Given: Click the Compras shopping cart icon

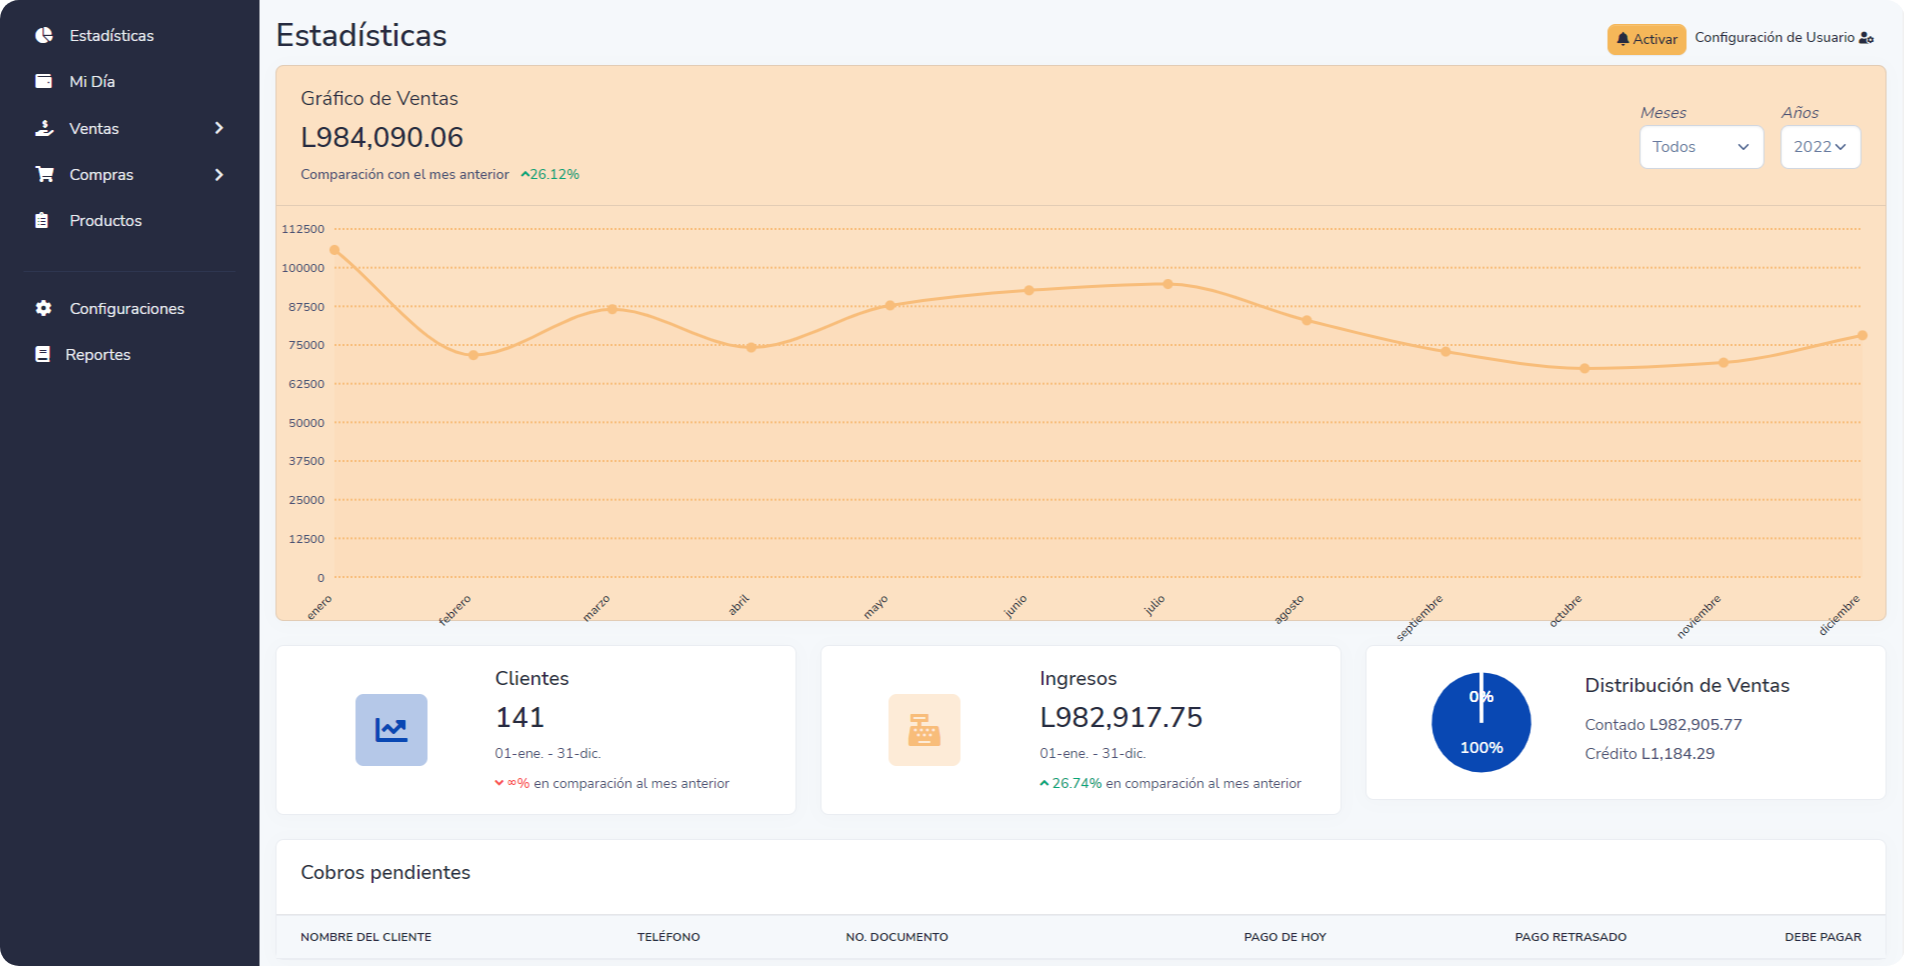Looking at the screenshot, I should pos(44,174).
